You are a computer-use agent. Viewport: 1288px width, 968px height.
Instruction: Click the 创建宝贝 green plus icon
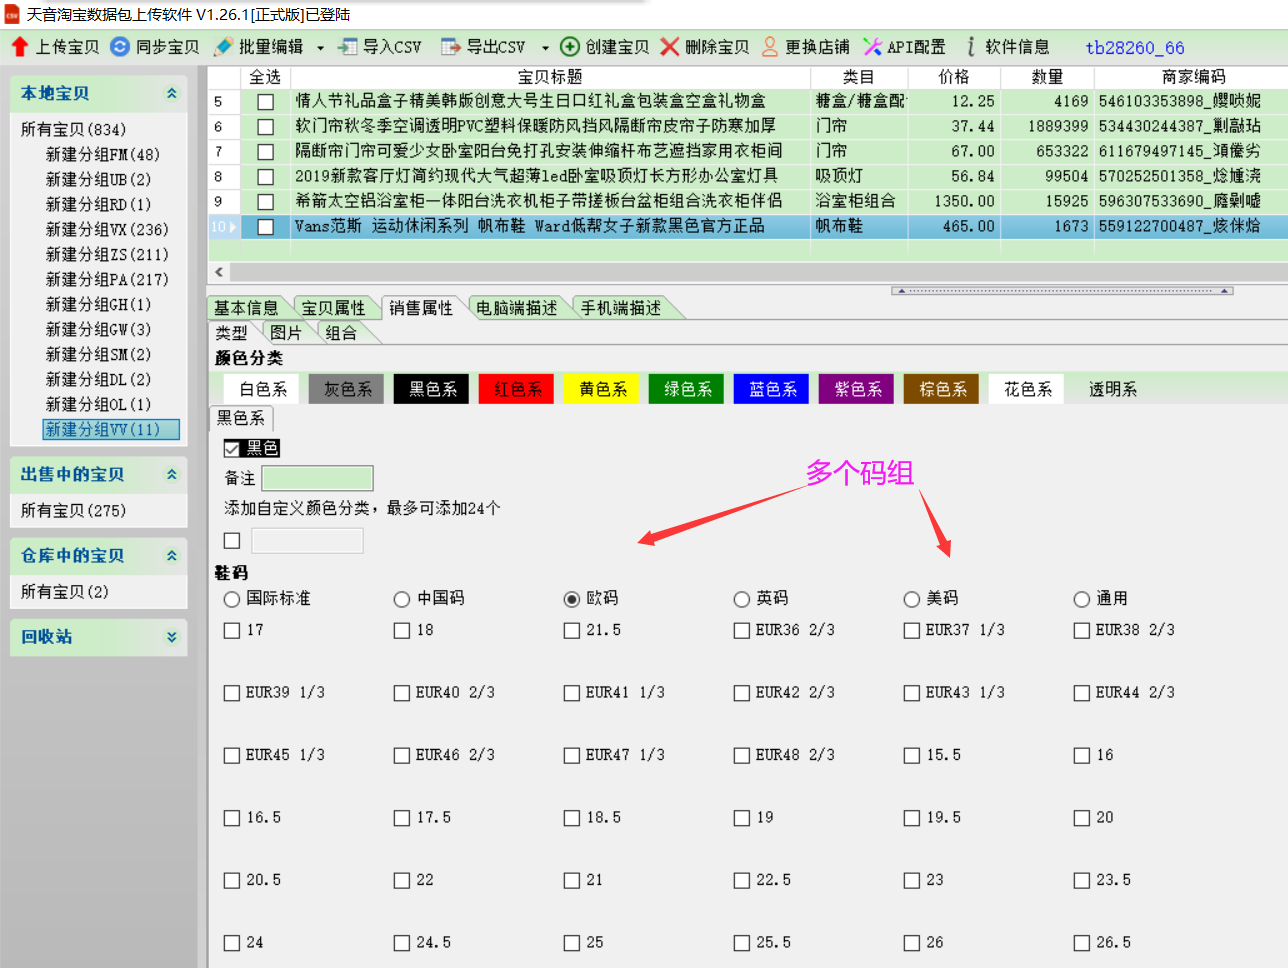click(x=570, y=47)
